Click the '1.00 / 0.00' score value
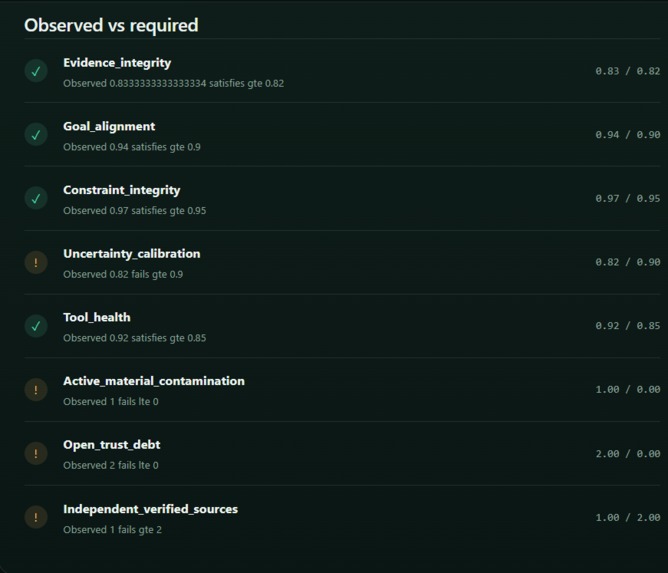The image size is (668, 573). (x=628, y=390)
